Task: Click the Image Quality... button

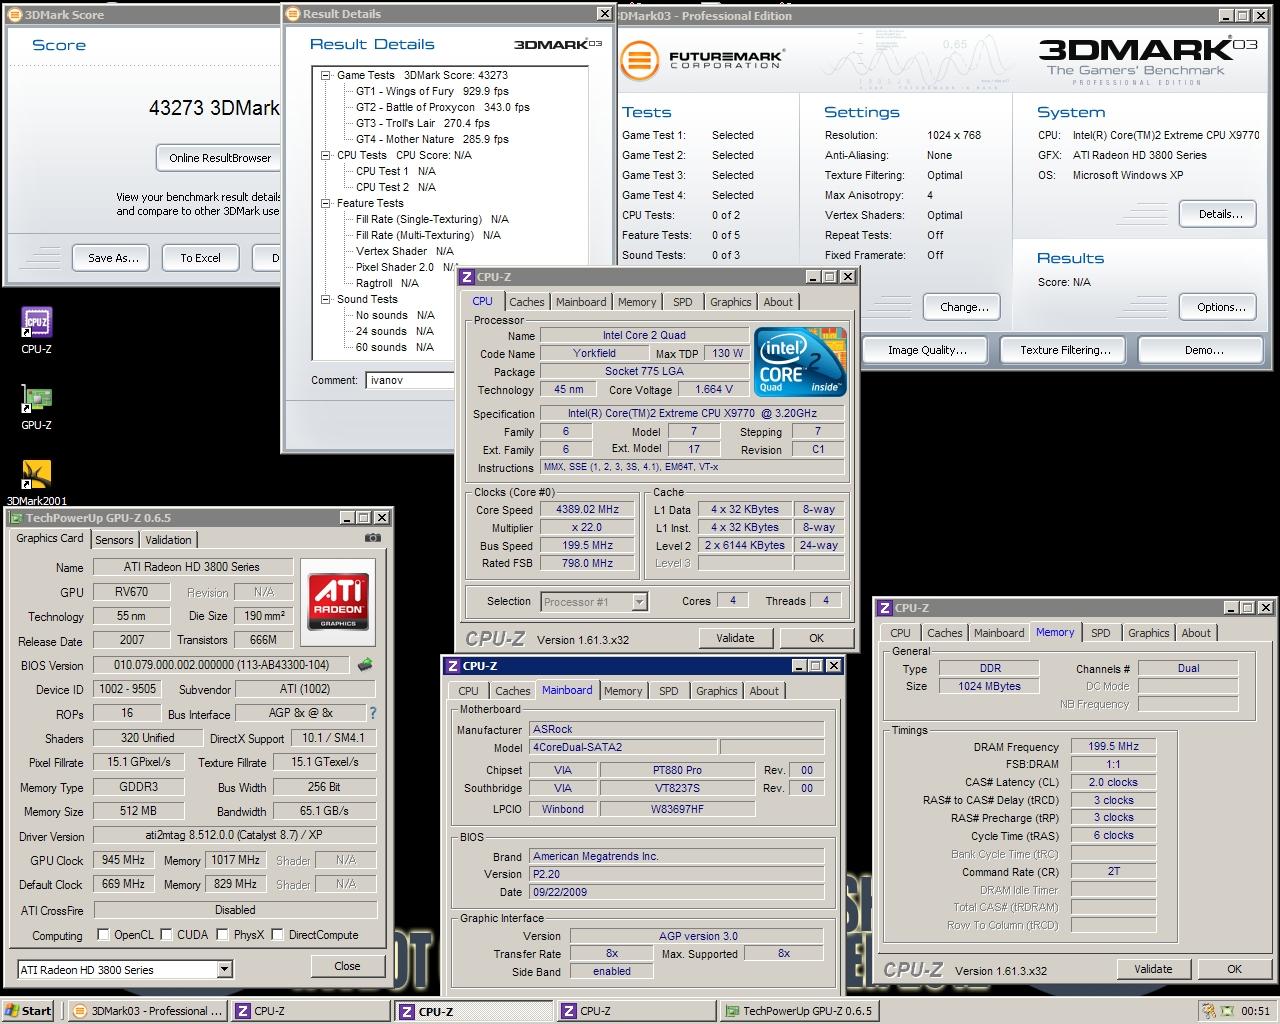Action: [927, 350]
